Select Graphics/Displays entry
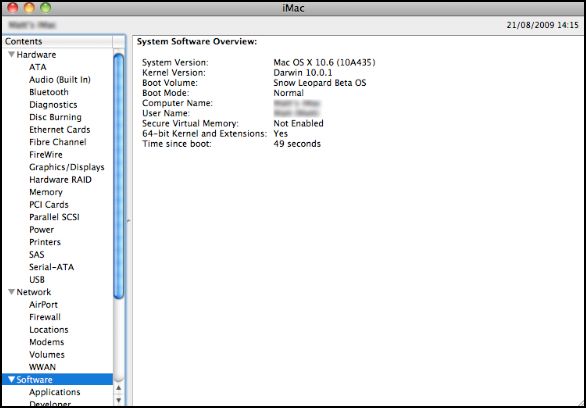The height and width of the screenshot is (408, 586). [67, 167]
